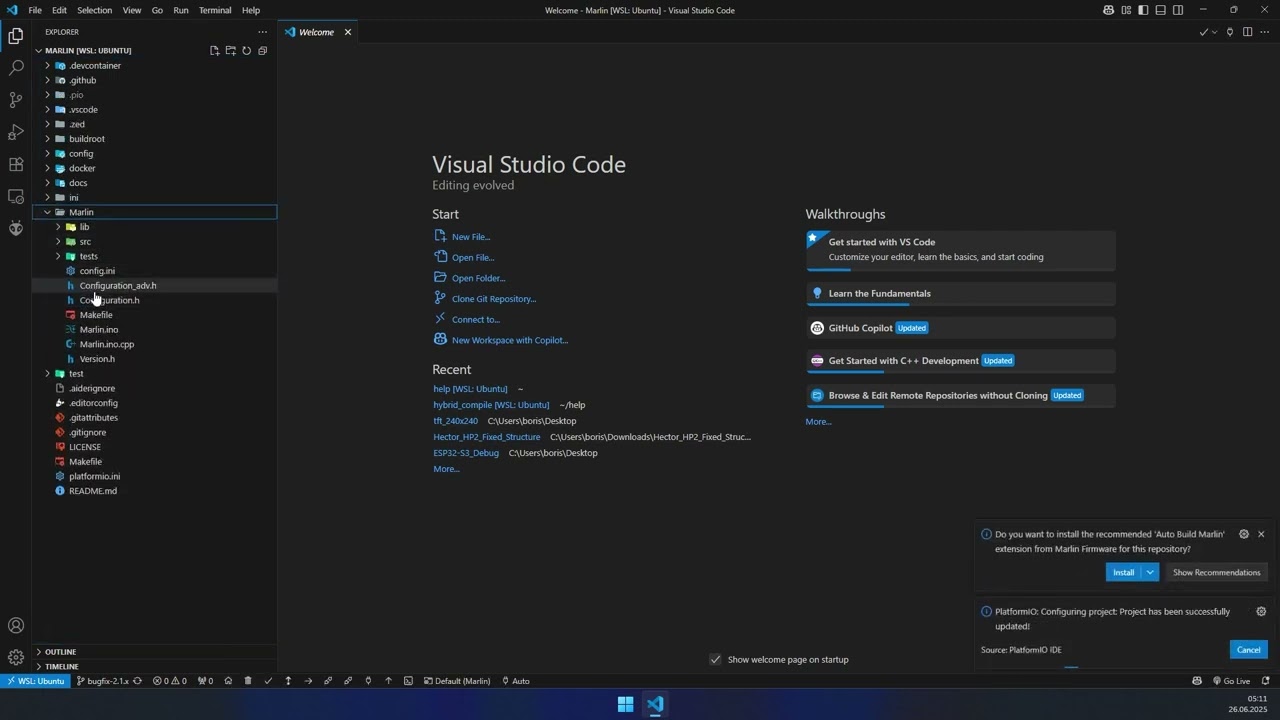Image resolution: width=1280 pixels, height=720 pixels.
Task: Open Run and Debug view
Action: [16, 132]
